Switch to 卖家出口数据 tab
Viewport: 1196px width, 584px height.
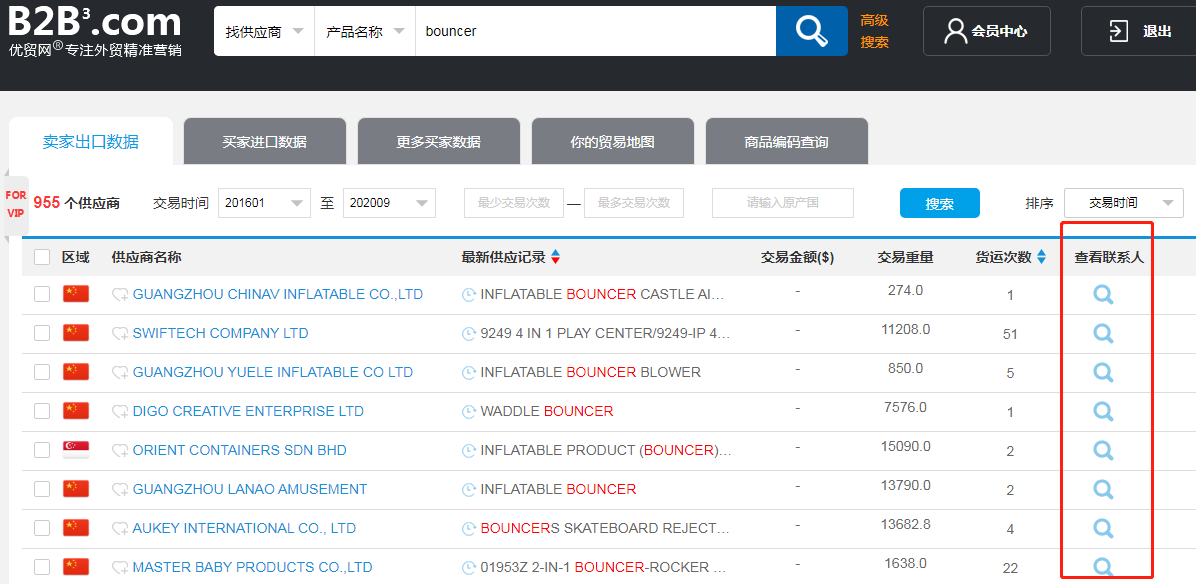point(91,142)
